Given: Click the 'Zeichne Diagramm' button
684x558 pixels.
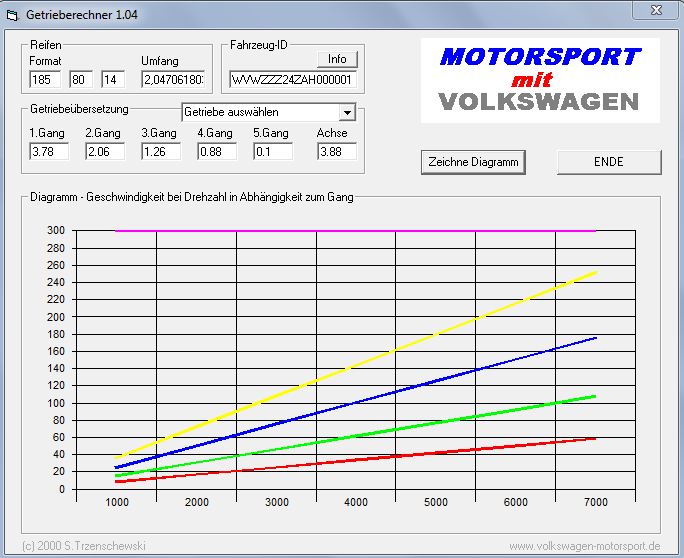Looking at the screenshot, I should [x=473, y=162].
